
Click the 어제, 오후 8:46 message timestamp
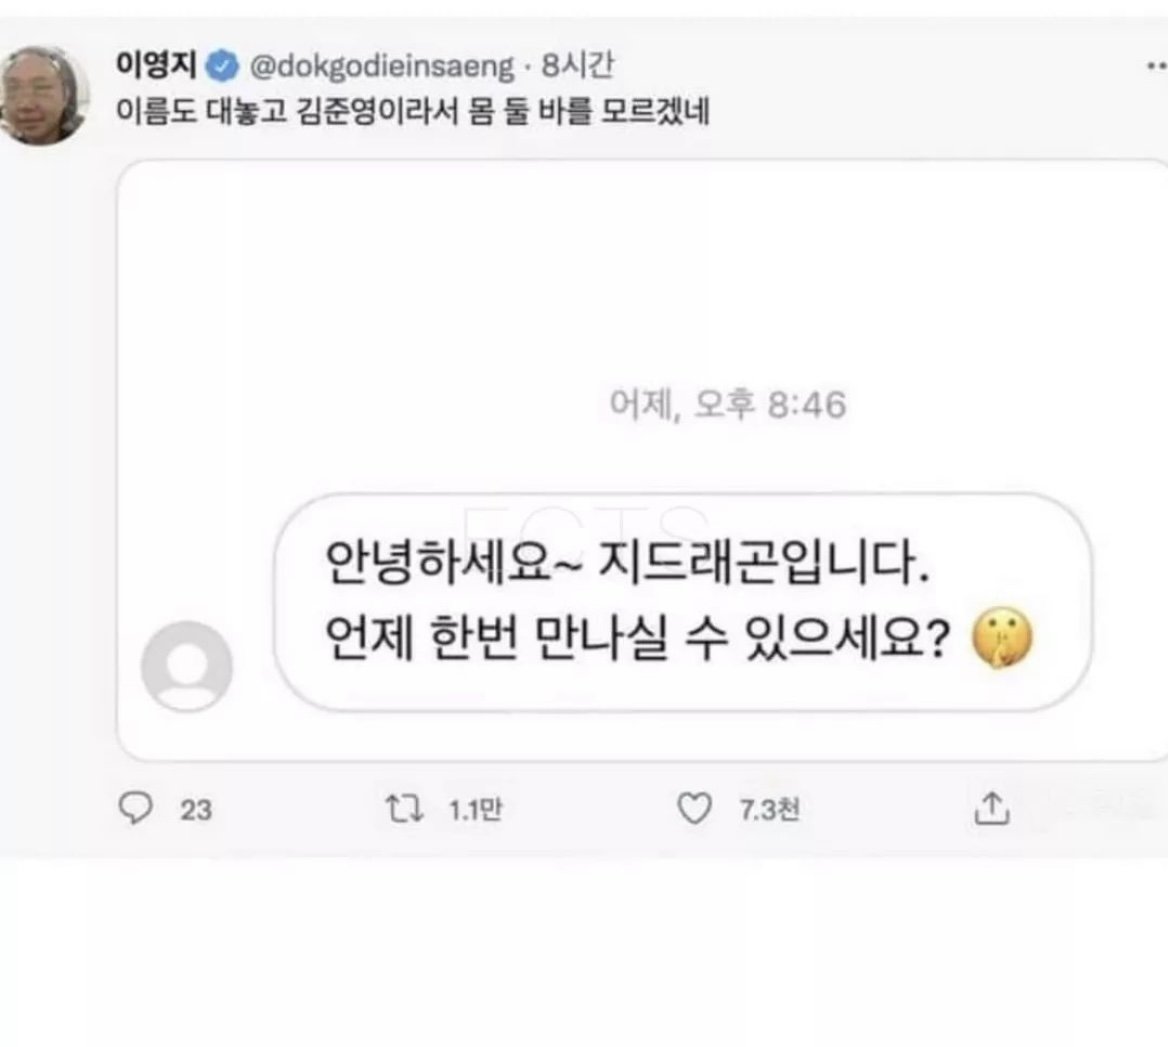727,405
